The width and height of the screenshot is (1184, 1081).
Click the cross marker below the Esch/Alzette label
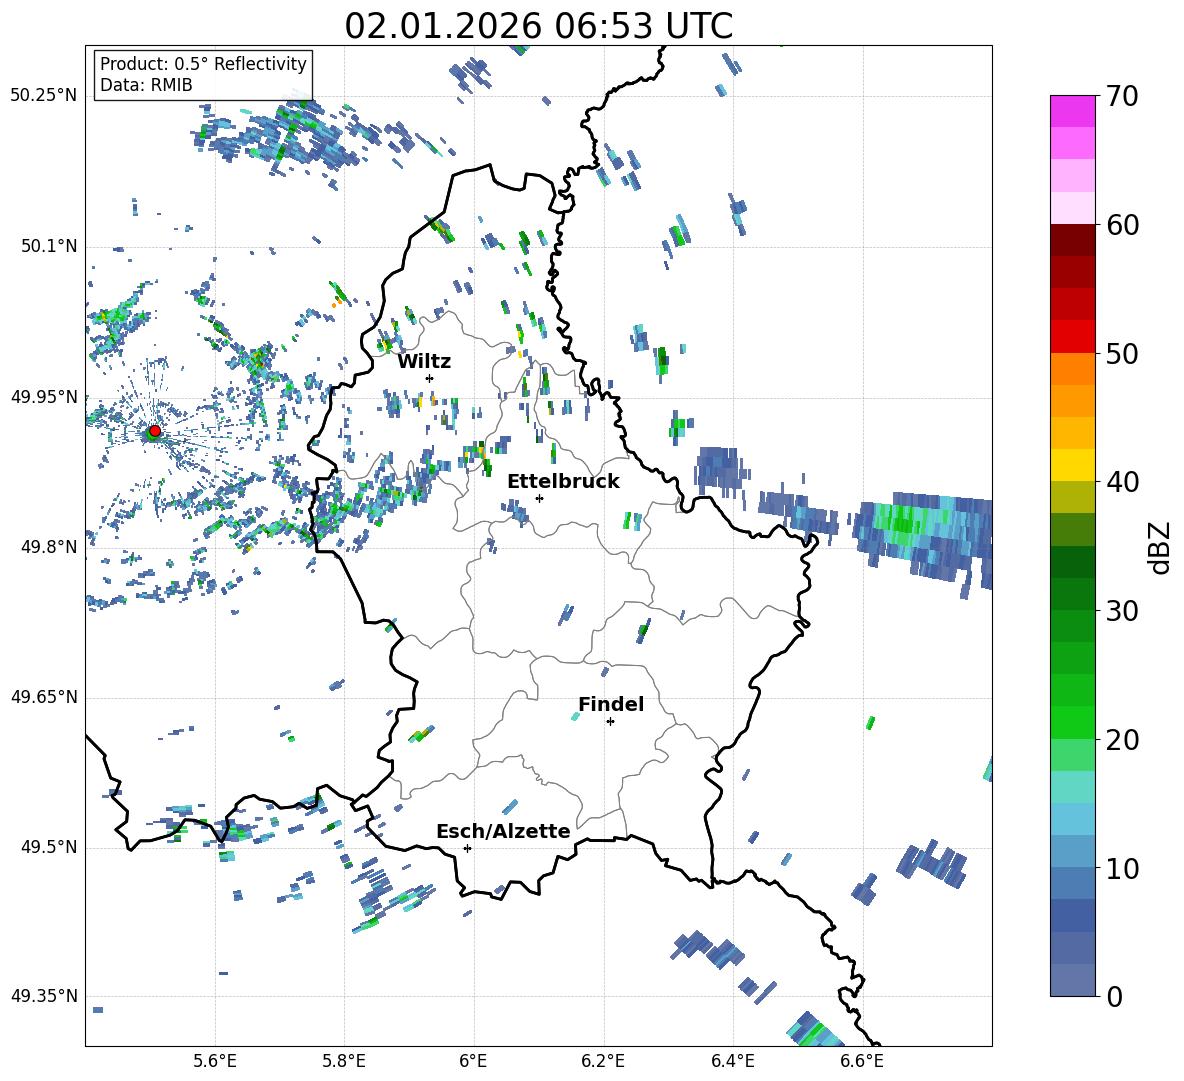pos(467,848)
